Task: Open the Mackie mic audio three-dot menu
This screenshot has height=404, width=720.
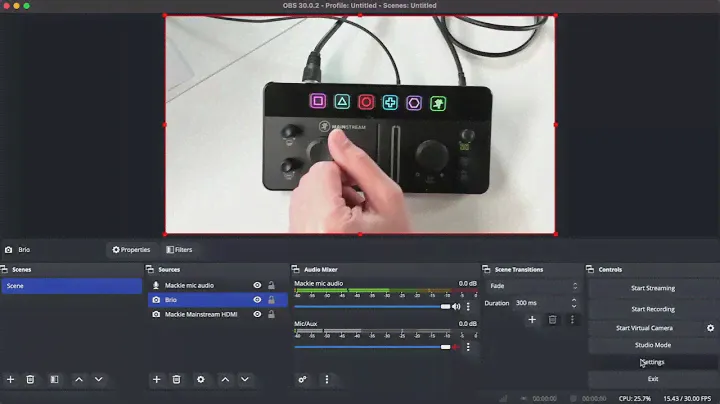Action: (x=468, y=307)
